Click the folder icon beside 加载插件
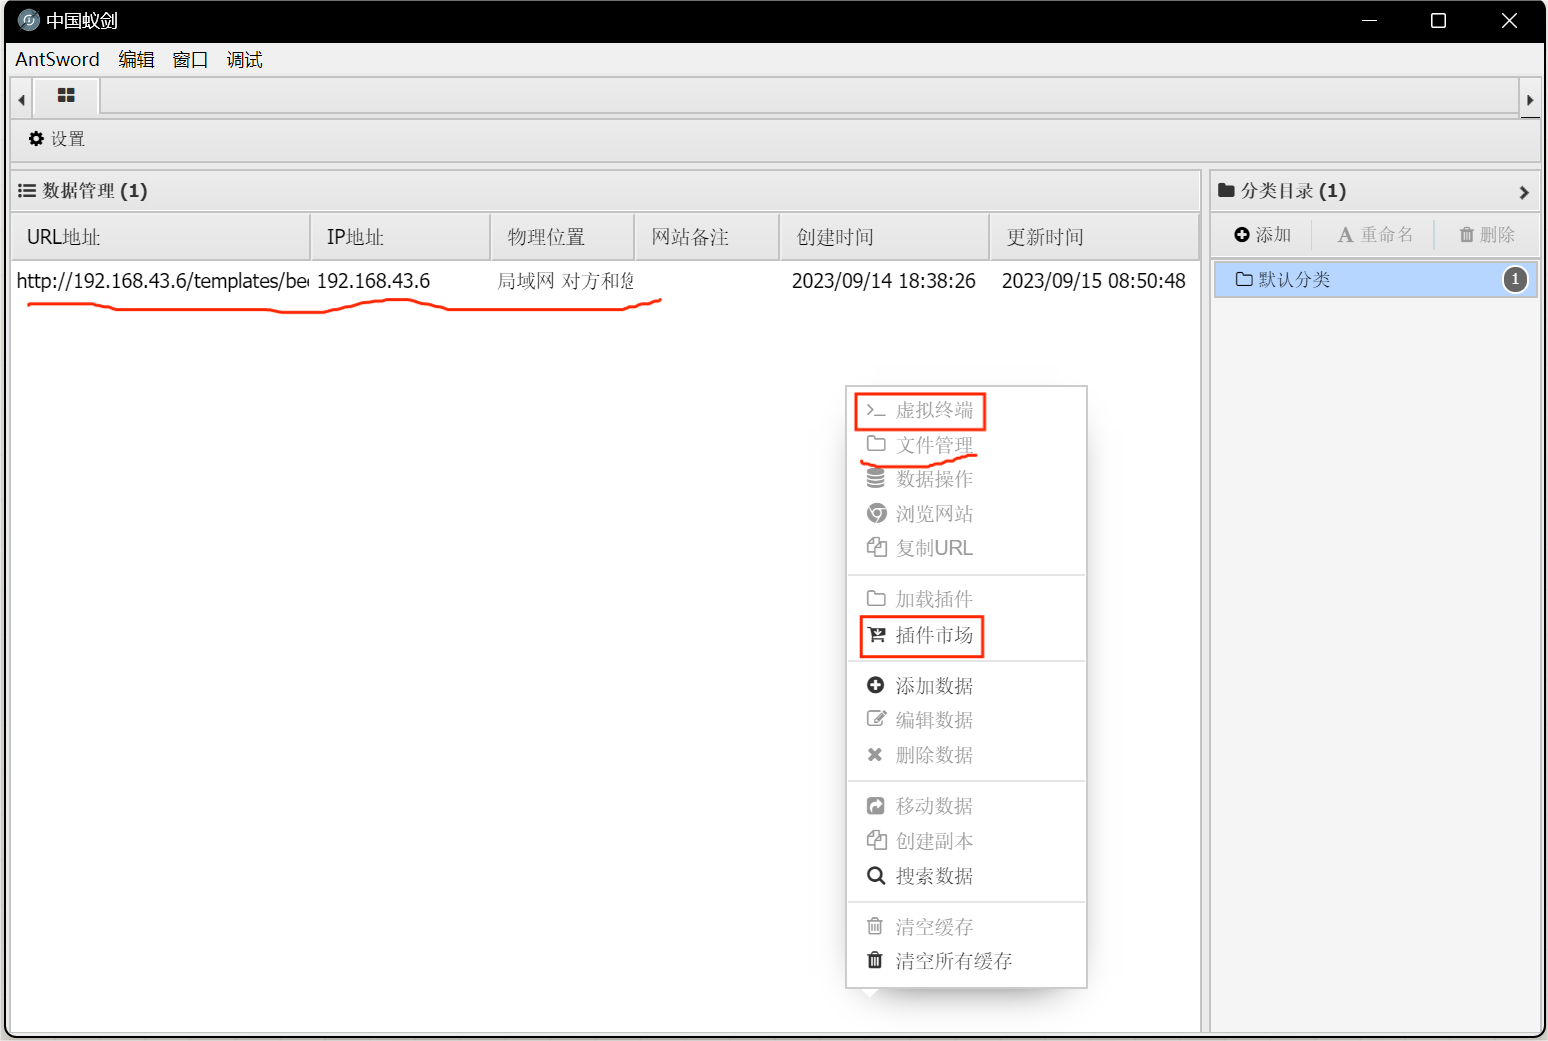 pyautogui.click(x=876, y=599)
